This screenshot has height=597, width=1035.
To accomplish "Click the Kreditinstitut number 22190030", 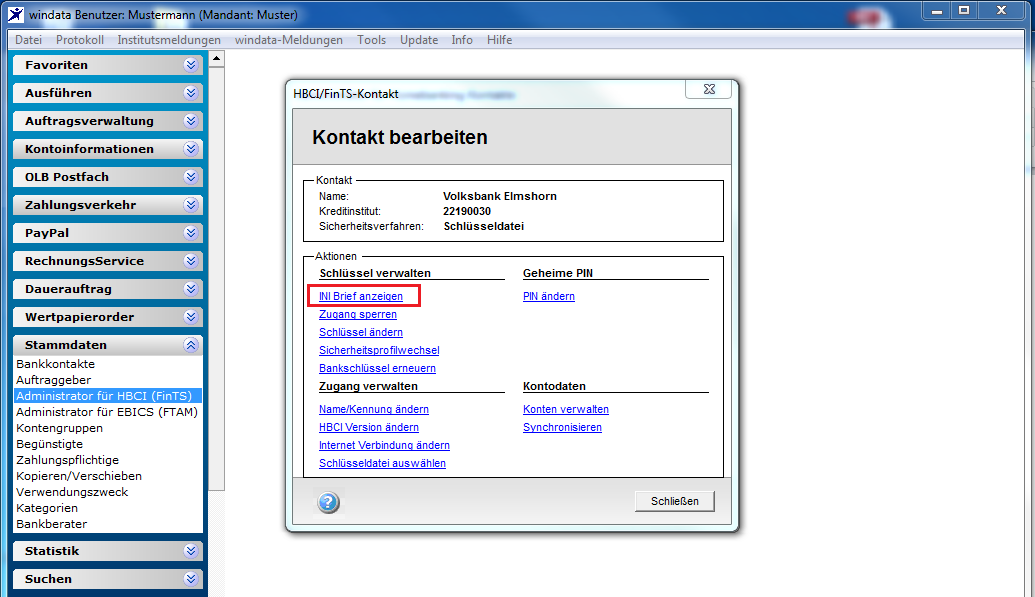I will click(x=467, y=211).
